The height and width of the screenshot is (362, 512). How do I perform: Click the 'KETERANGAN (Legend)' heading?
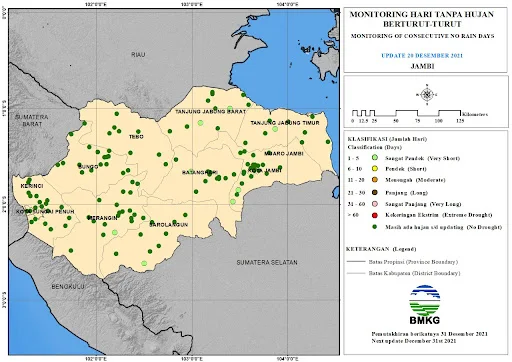click(x=381, y=249)
